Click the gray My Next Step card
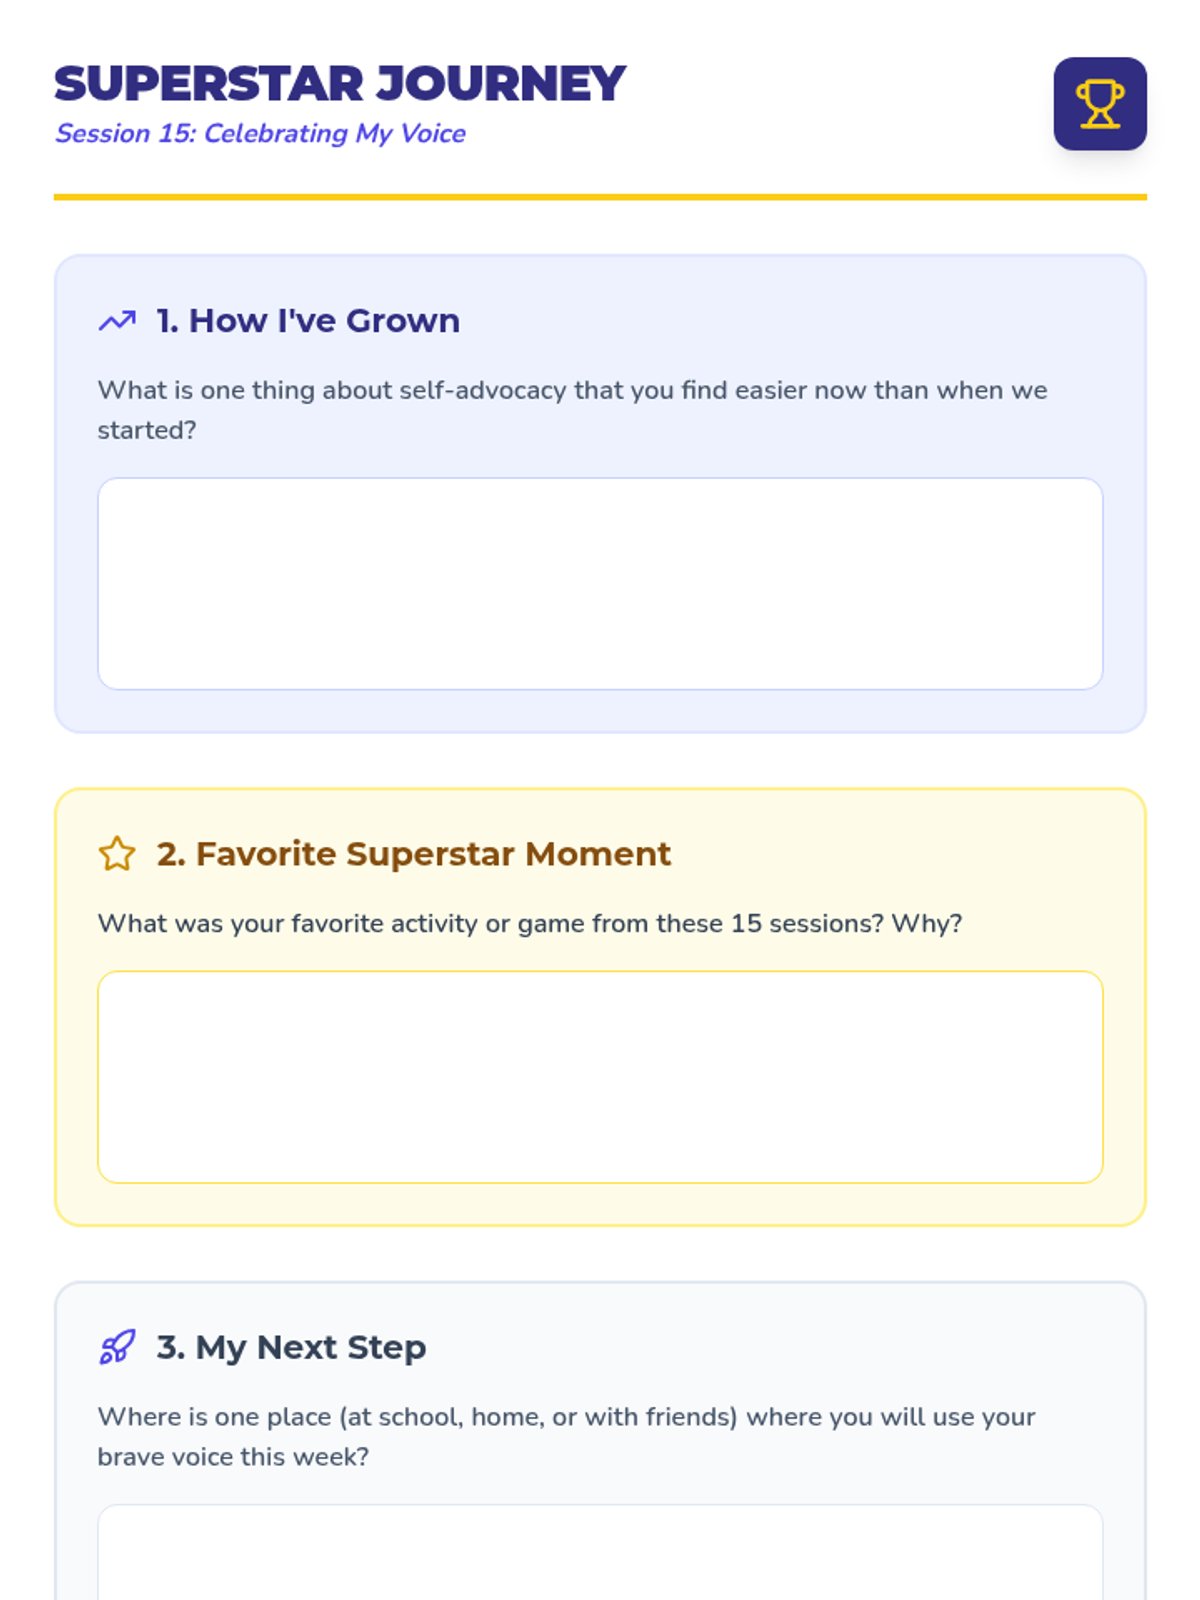The image size is (1200, 1600). pyautogui.click(x=600, y=1441)
